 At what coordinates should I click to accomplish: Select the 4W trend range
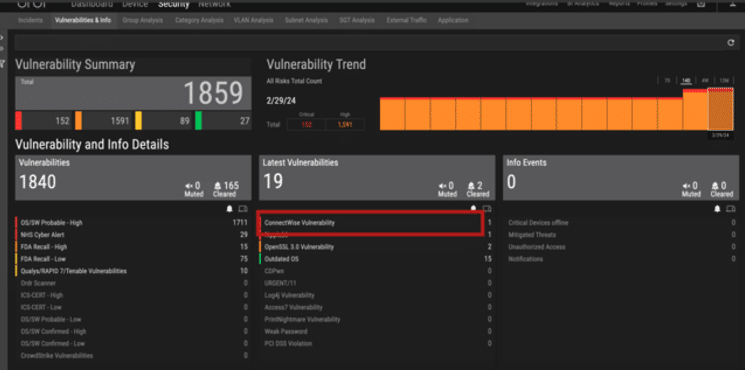[x=705, y=81]
